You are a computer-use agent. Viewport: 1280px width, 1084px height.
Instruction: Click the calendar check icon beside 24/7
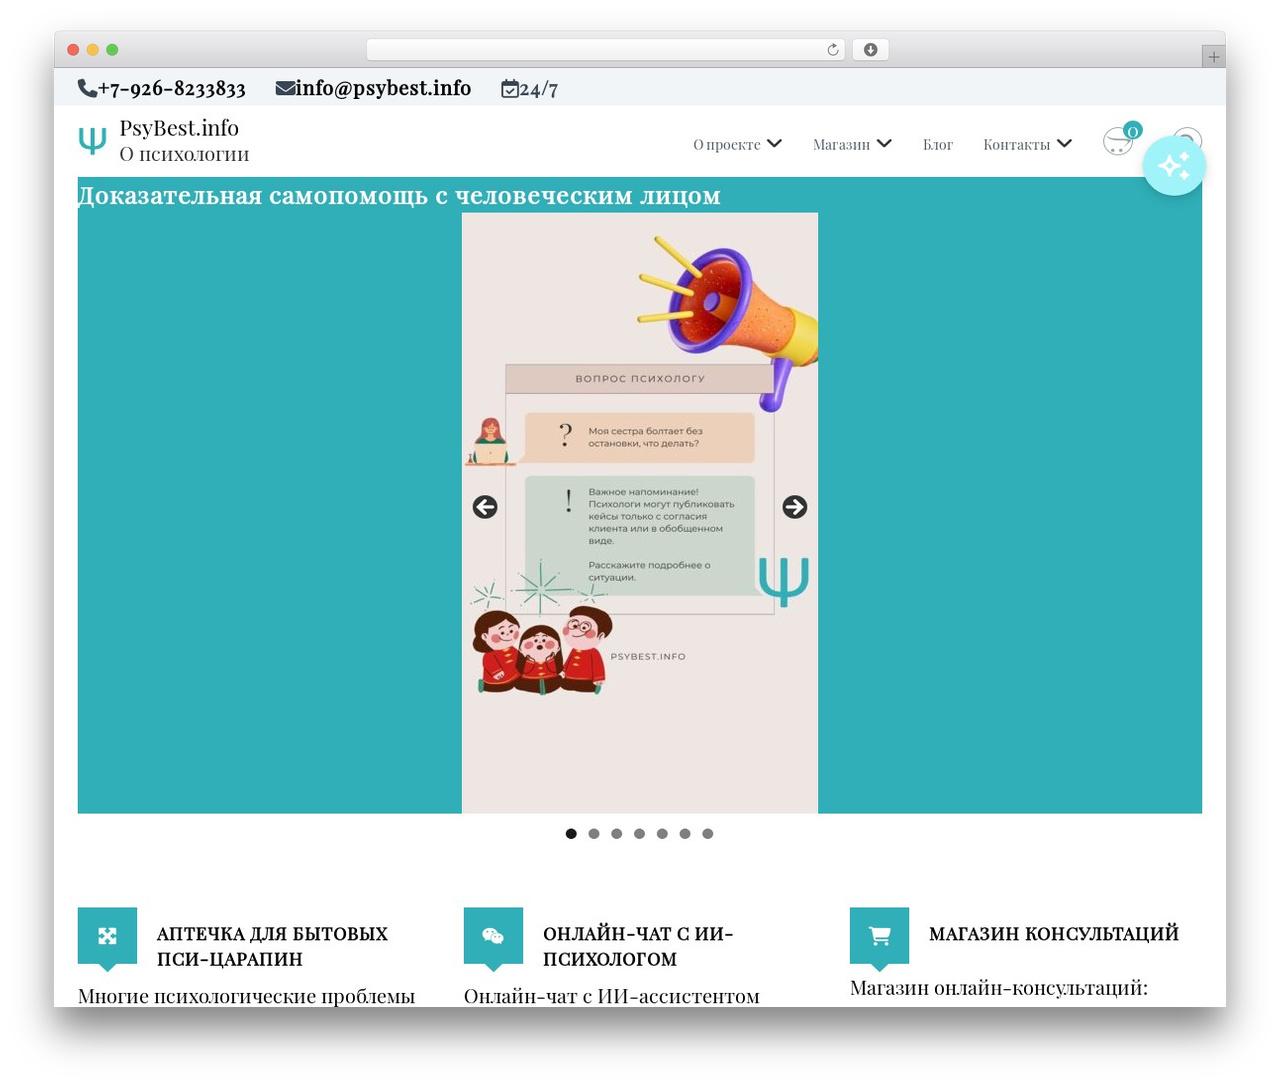click(510, 89)
